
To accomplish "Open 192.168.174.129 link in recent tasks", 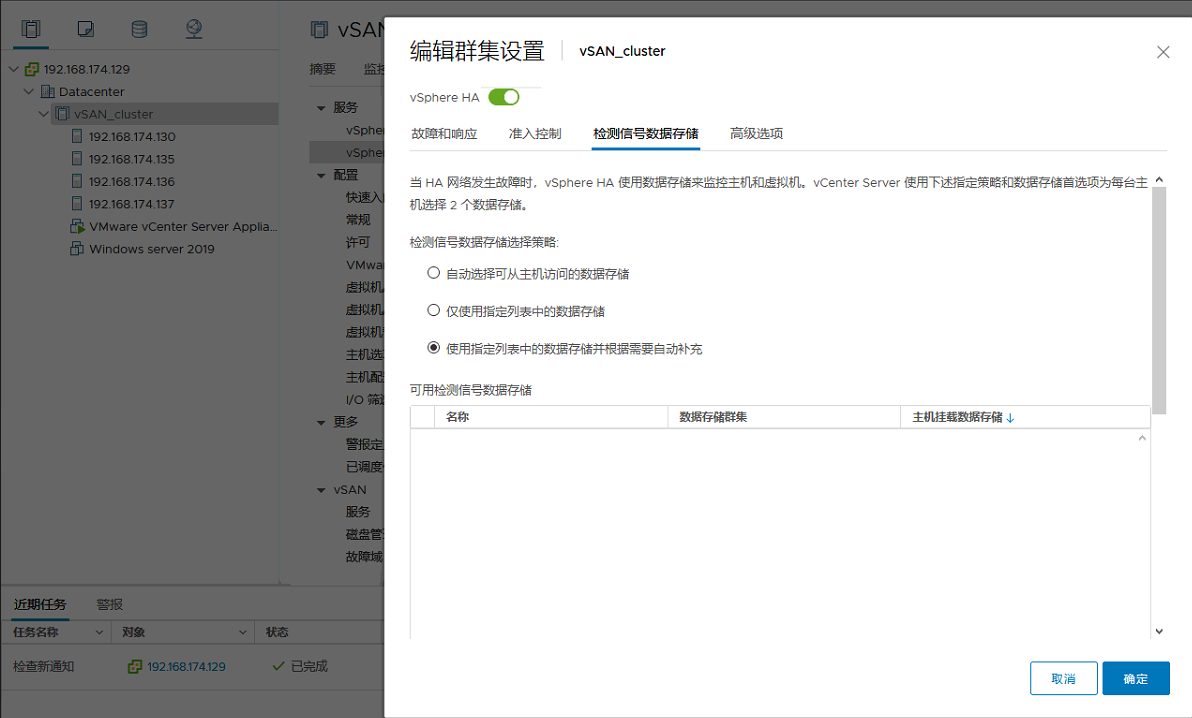I will [x=186, y=666].
